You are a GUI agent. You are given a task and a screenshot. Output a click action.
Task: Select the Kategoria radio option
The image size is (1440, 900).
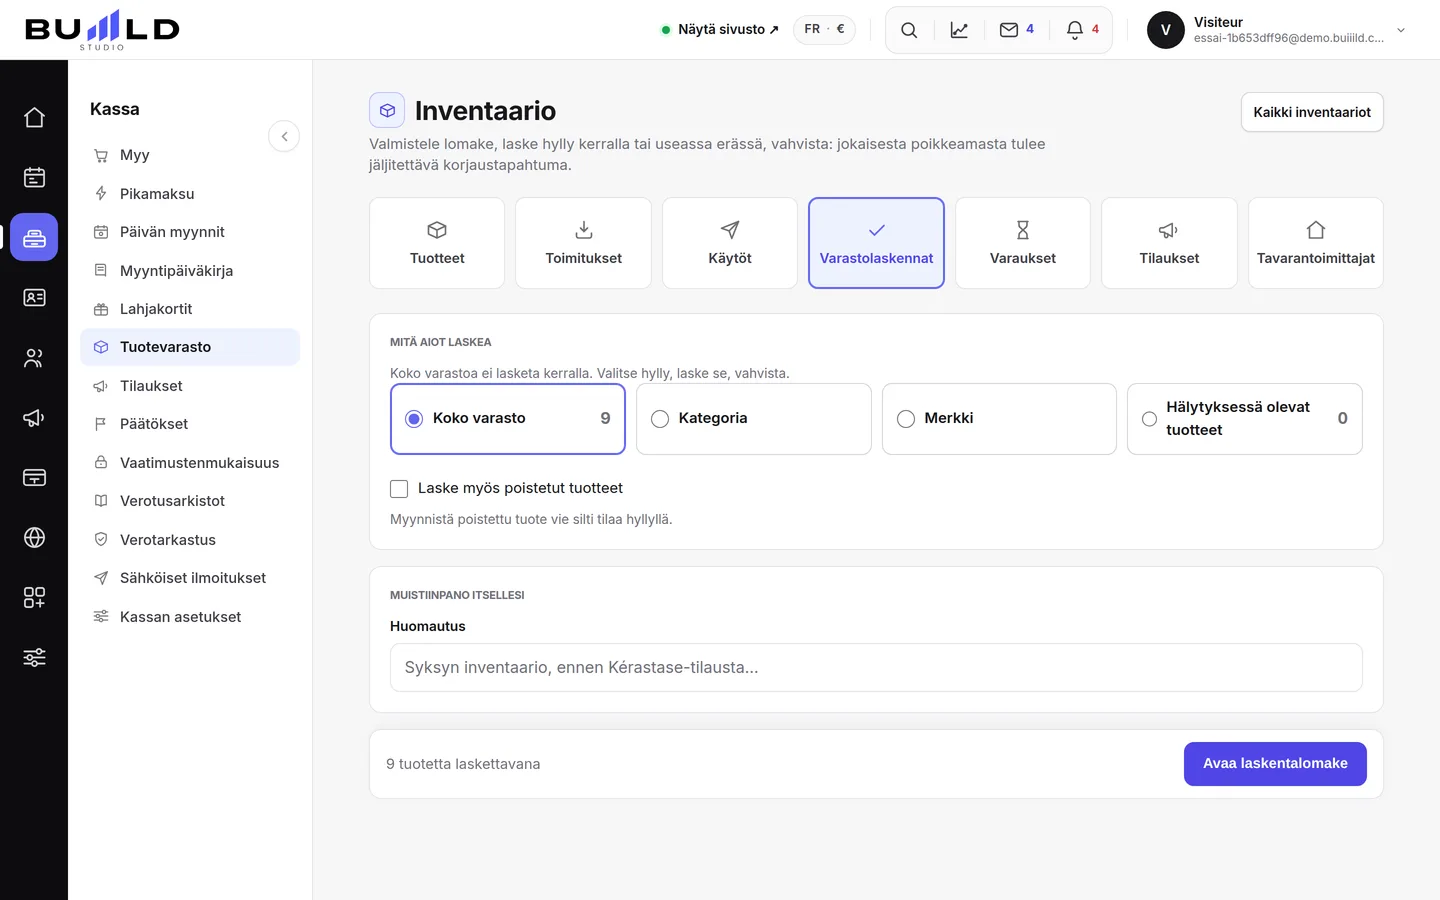click(x=754, y=419)
